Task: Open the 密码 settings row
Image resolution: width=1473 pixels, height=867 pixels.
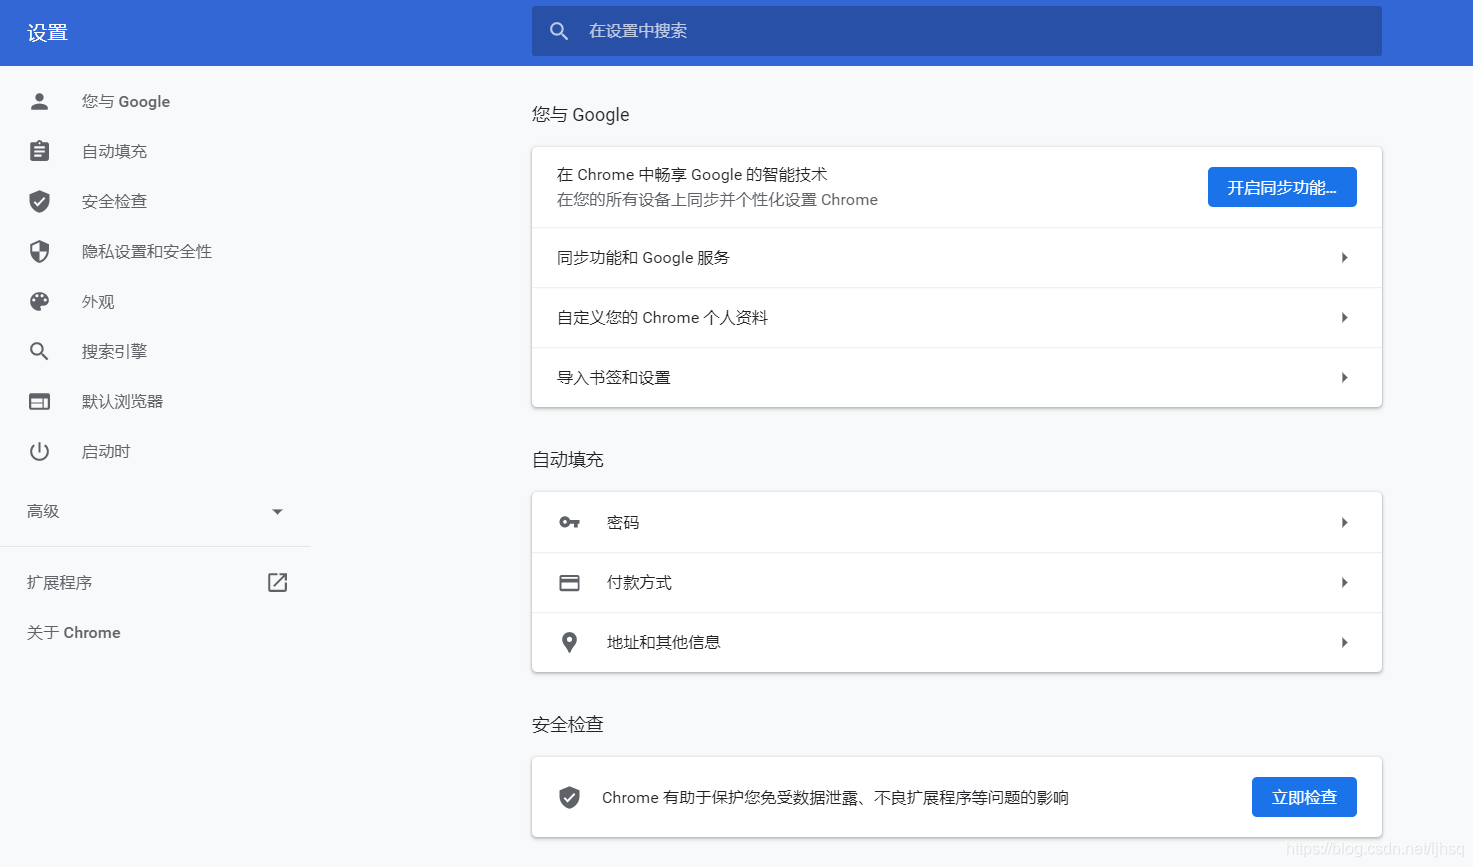Action: pos(957,522)
